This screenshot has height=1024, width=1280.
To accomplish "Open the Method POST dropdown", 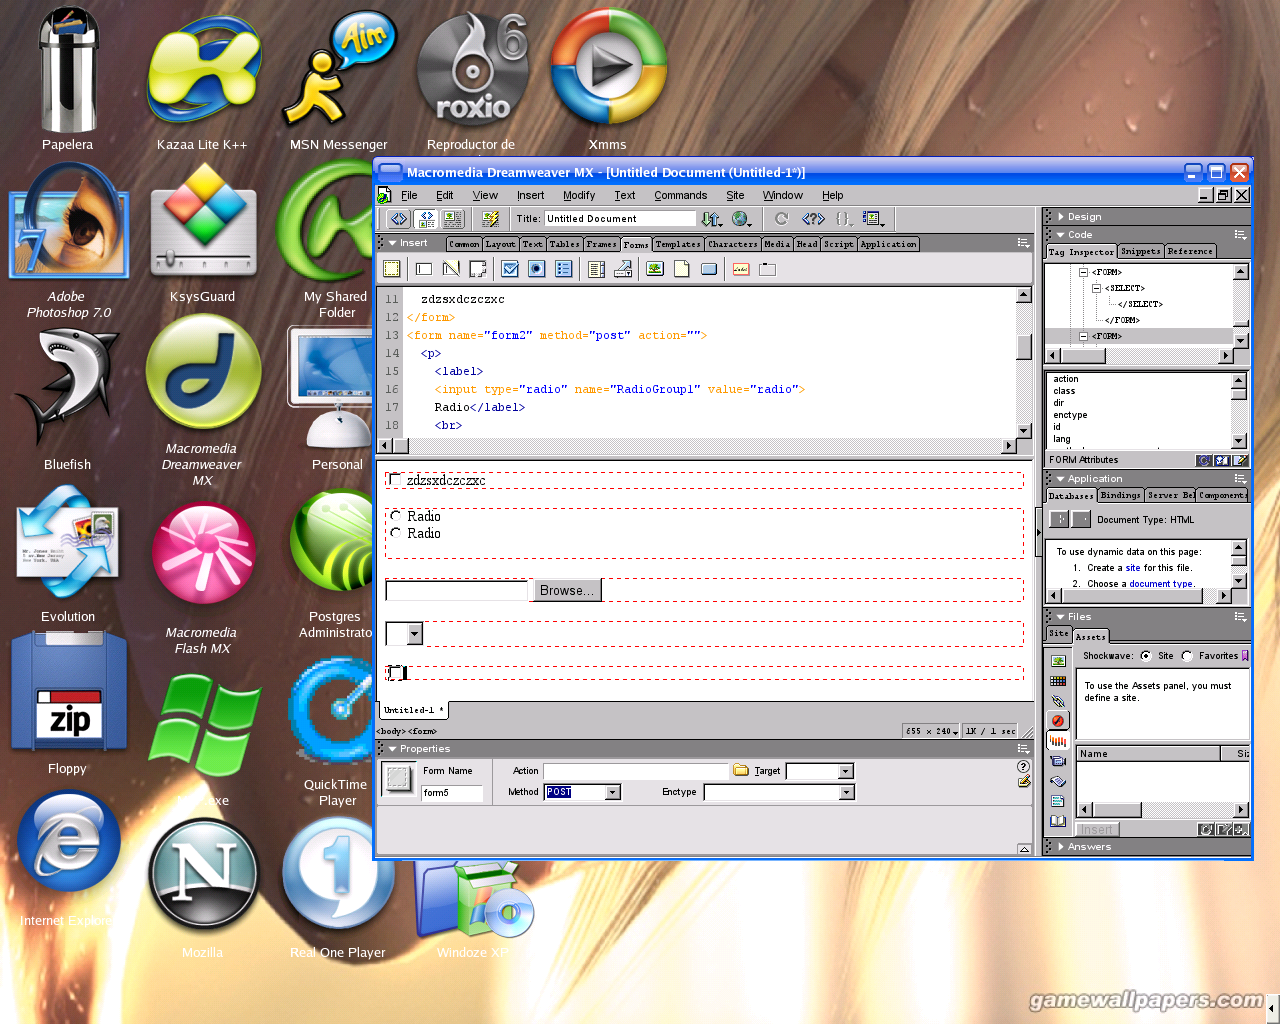I will pyautogui.click(x=613, y=792).
